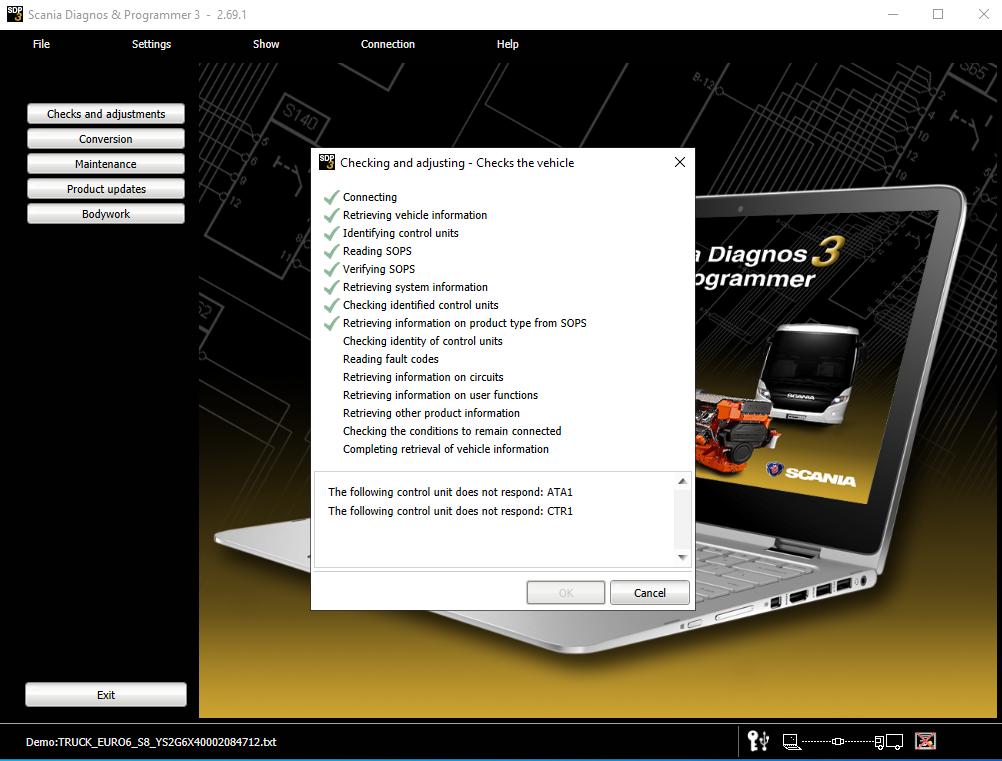Click the VCI adapter icon between laptop and truck

[838, 741]
